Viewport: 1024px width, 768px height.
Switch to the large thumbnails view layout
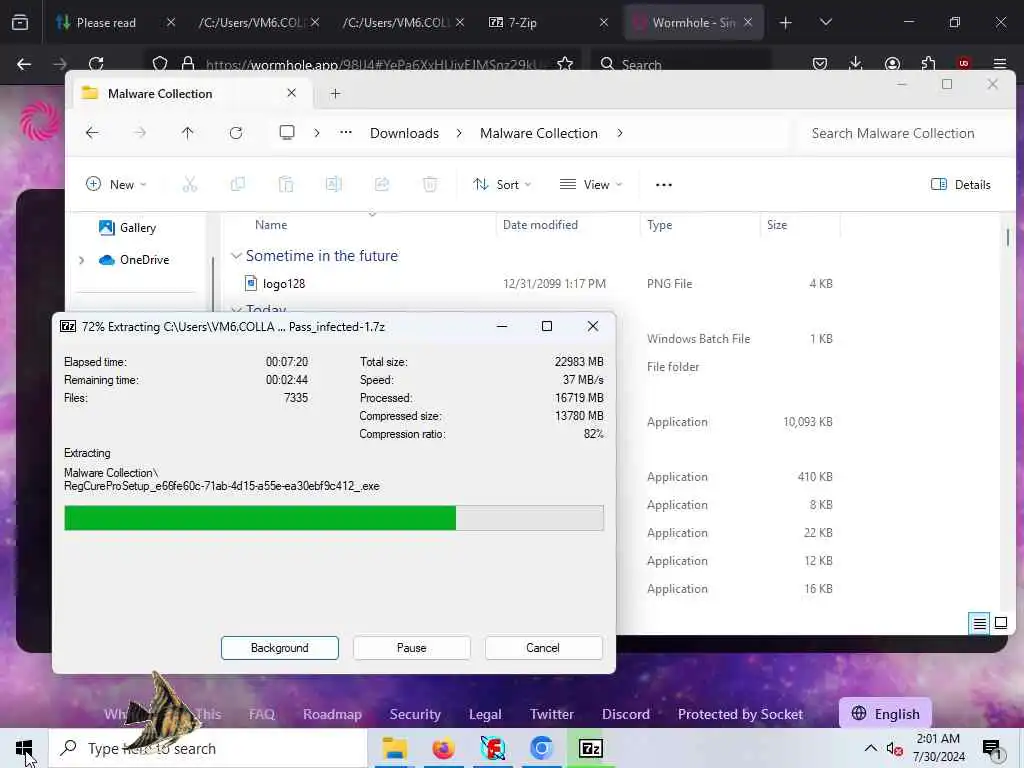[1000, 624]
